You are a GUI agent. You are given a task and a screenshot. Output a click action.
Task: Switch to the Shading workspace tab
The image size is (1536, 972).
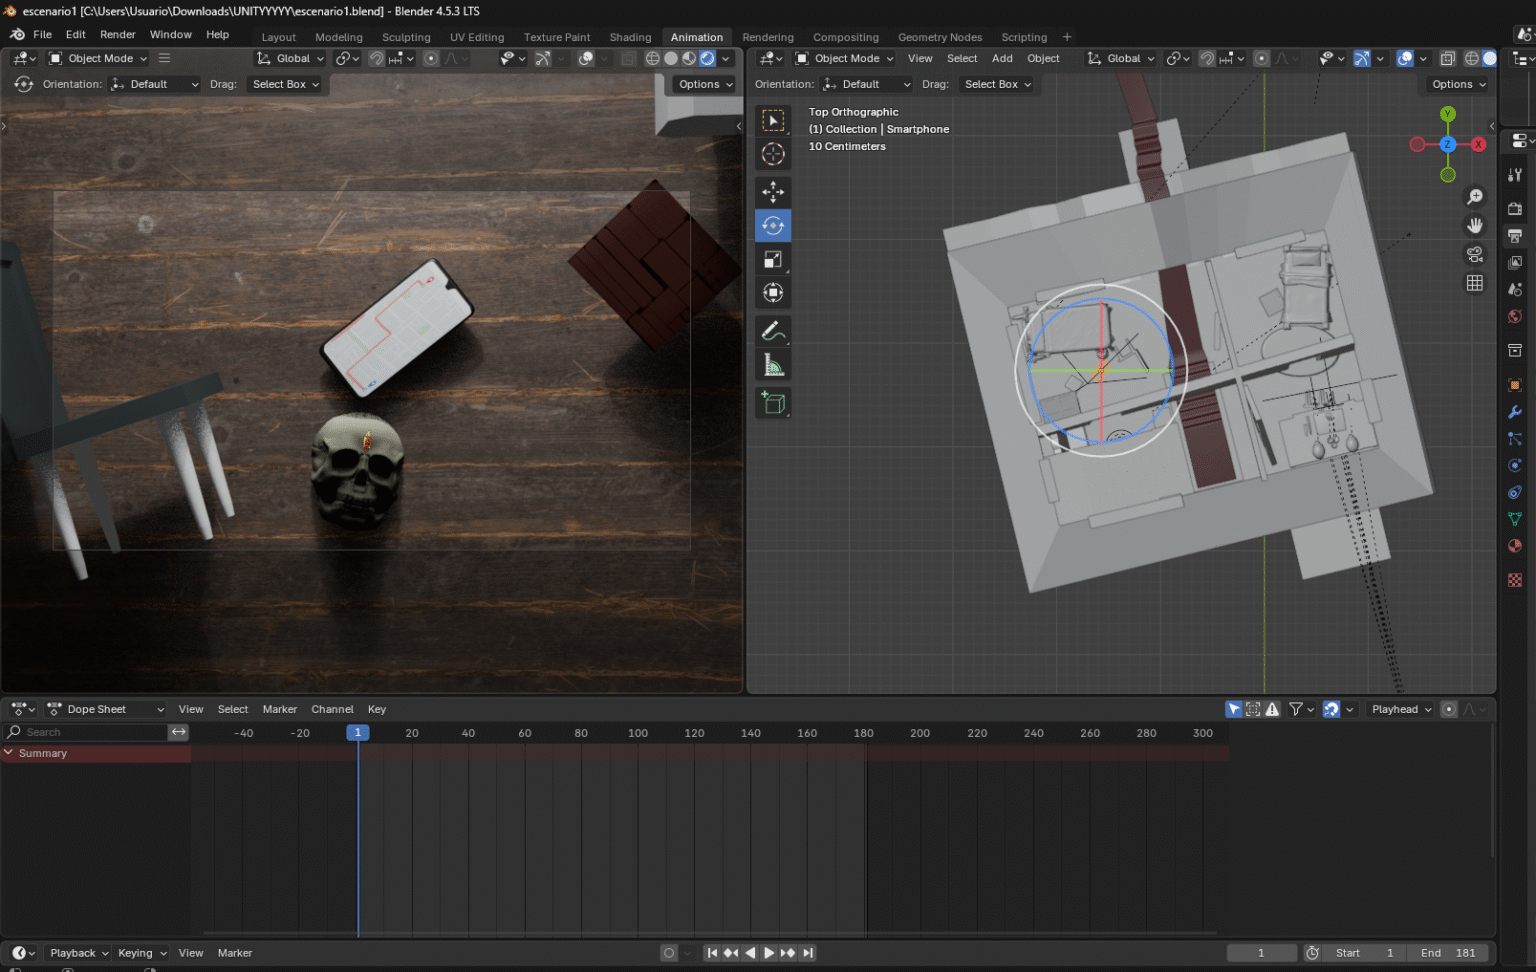[630, 37]
